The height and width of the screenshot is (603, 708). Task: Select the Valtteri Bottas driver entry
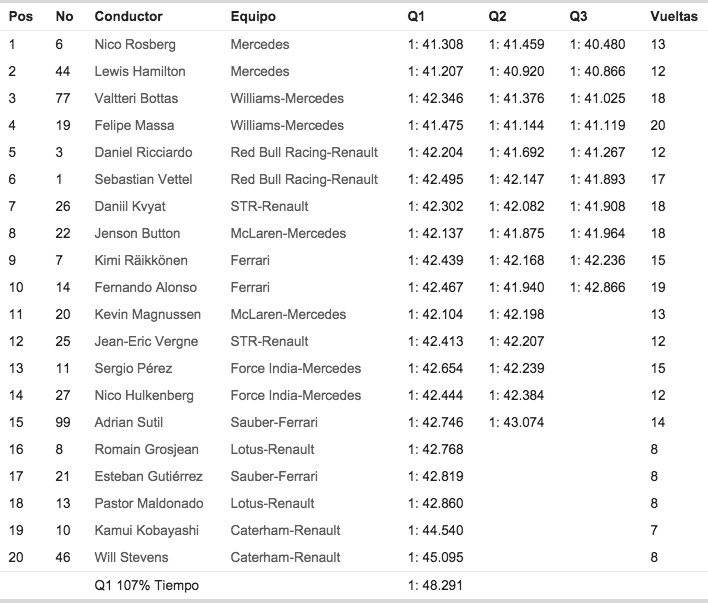[136, 99]
